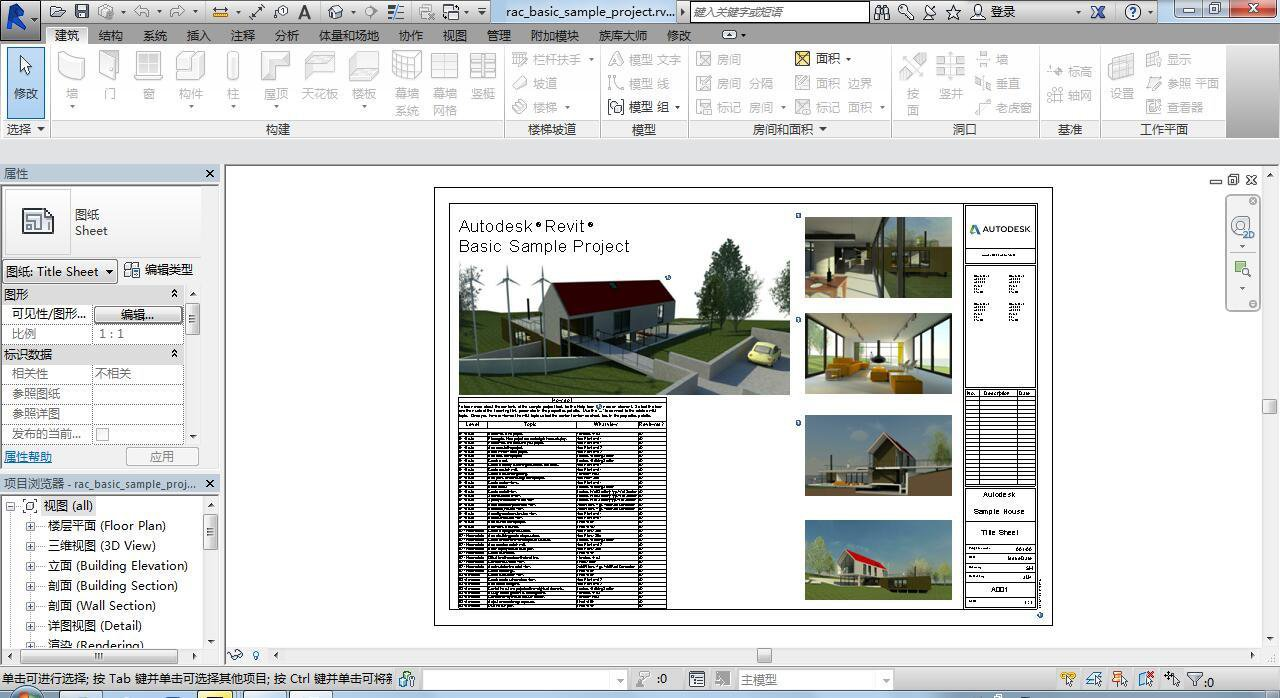Screen dimensions: 1280x698
Task: Click the drawing area vertical scrollbar thumb
Action: click(x=1270, y=406)
